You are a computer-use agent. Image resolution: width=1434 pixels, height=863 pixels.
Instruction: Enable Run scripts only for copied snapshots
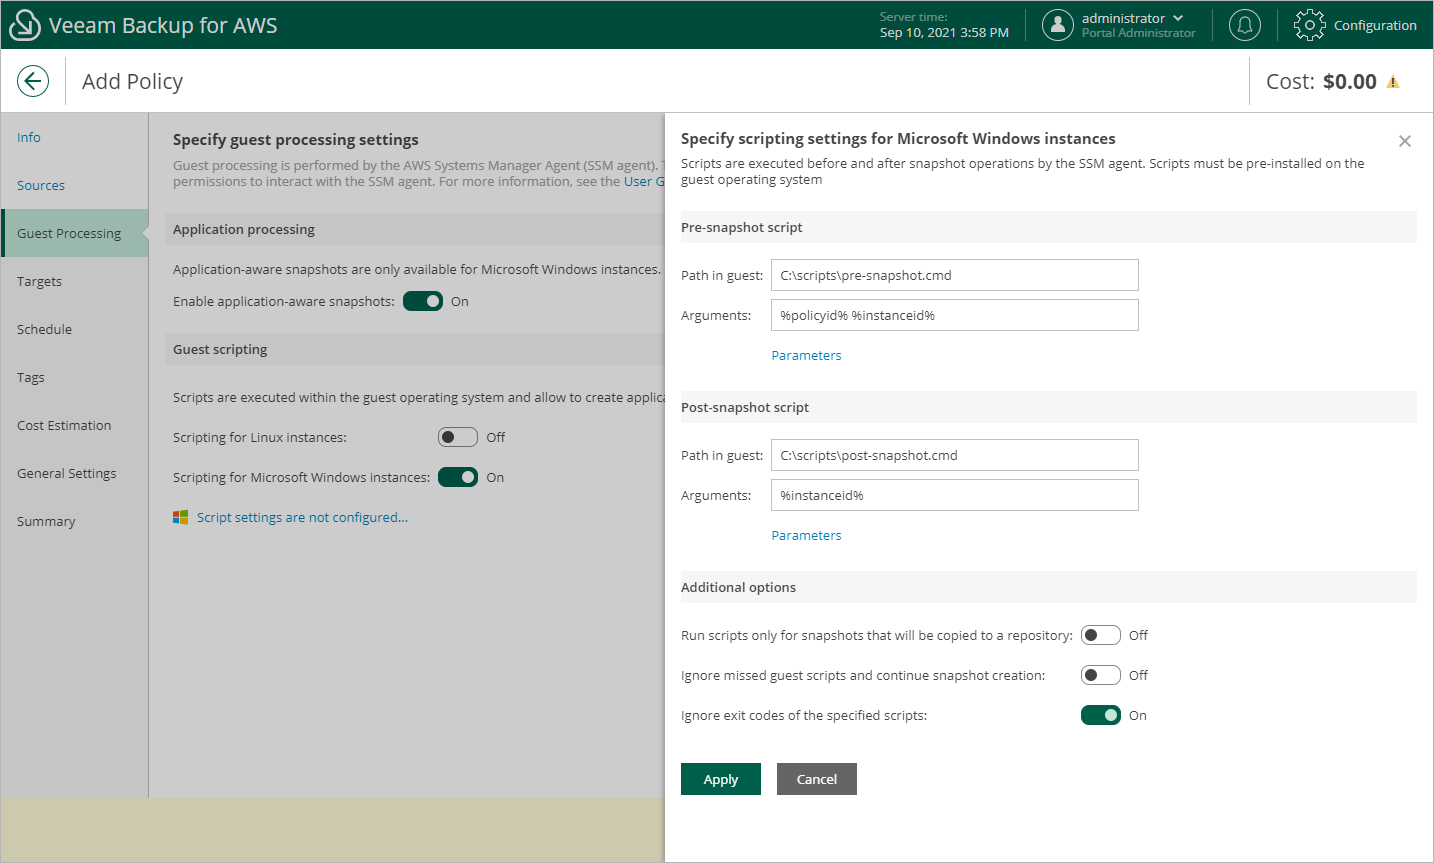pos(1100,635)
